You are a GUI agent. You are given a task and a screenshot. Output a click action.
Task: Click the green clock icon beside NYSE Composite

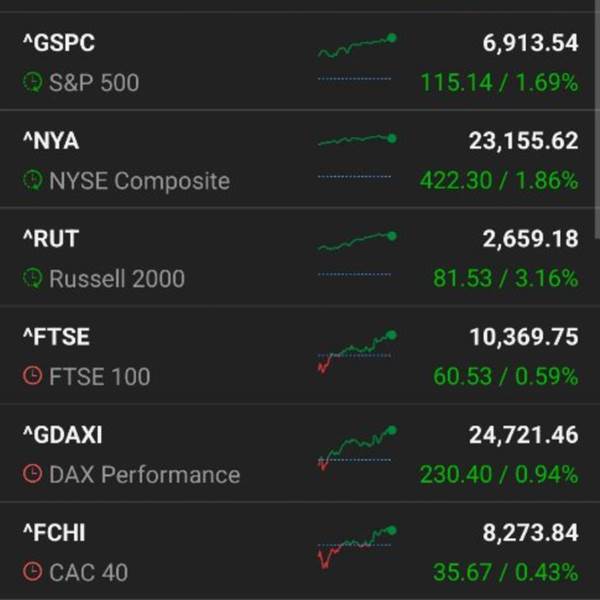[33, 180]
